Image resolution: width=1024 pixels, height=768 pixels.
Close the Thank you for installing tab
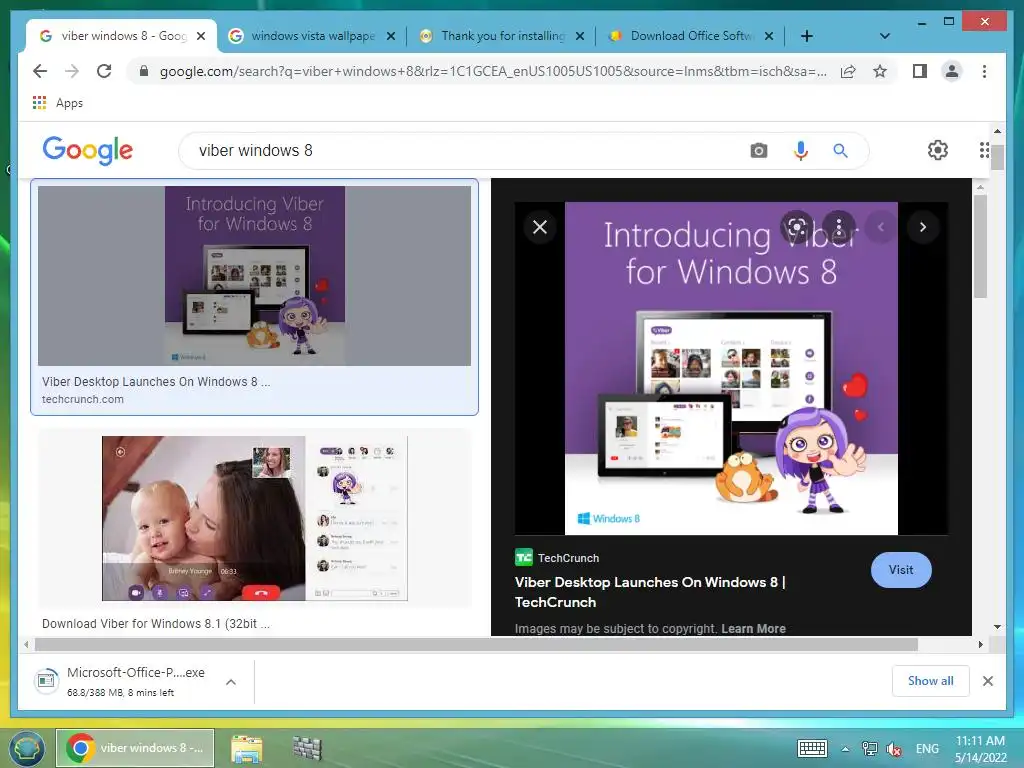(580, 36)
